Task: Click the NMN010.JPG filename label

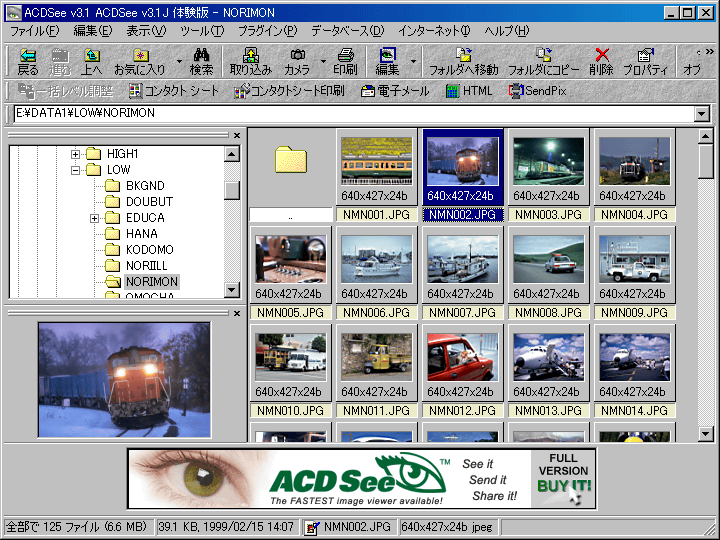Action: [291, 411]
